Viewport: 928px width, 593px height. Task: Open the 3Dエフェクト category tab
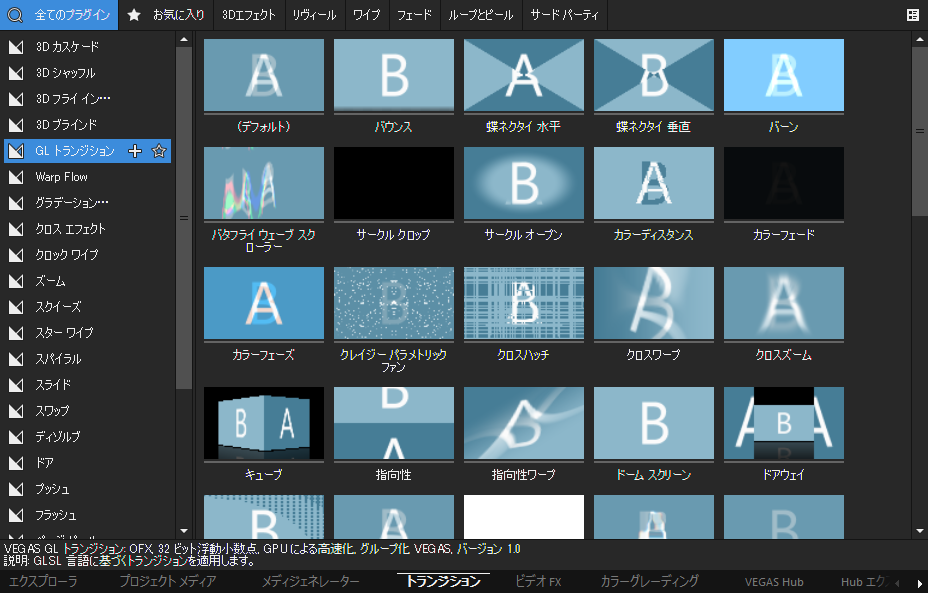248,15
